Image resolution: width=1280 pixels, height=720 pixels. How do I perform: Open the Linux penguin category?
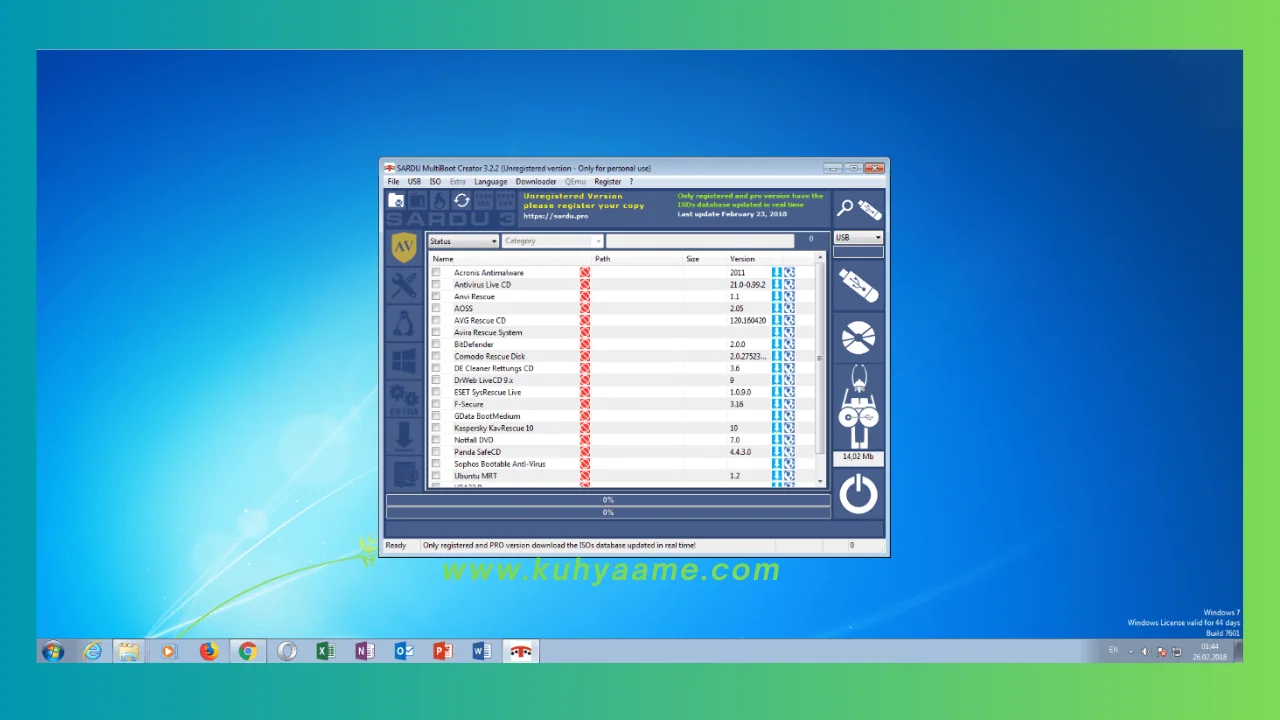point(404,324)
